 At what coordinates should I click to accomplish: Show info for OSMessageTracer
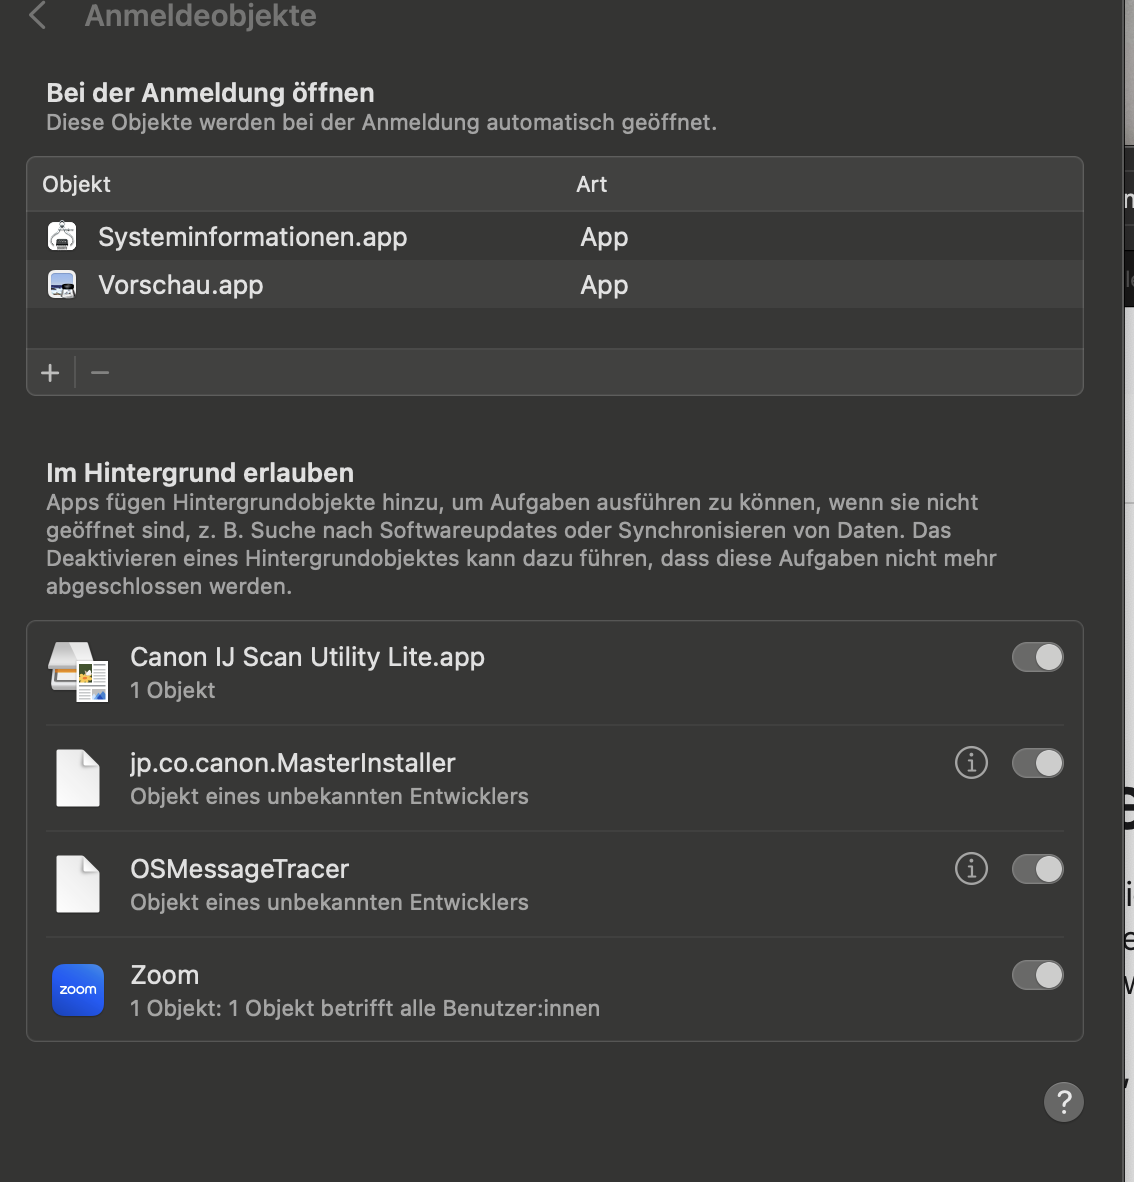(971, 869)
